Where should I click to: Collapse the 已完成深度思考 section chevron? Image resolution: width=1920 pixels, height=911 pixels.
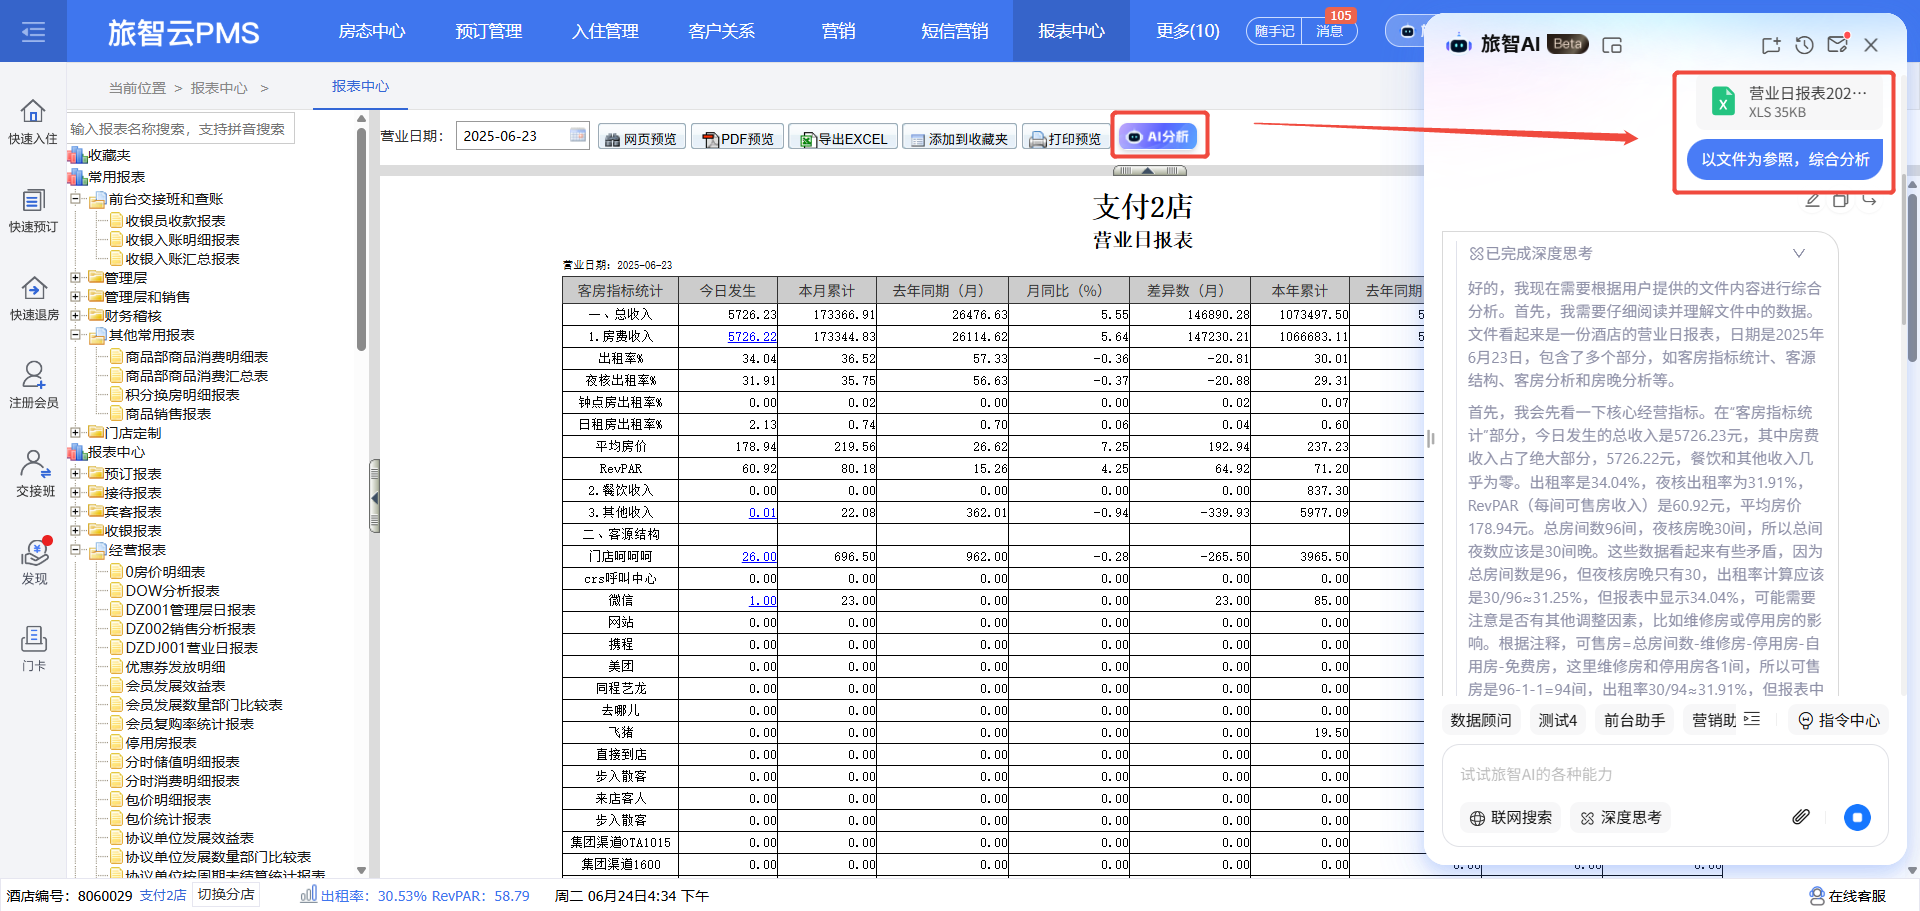pos(1798,253)
